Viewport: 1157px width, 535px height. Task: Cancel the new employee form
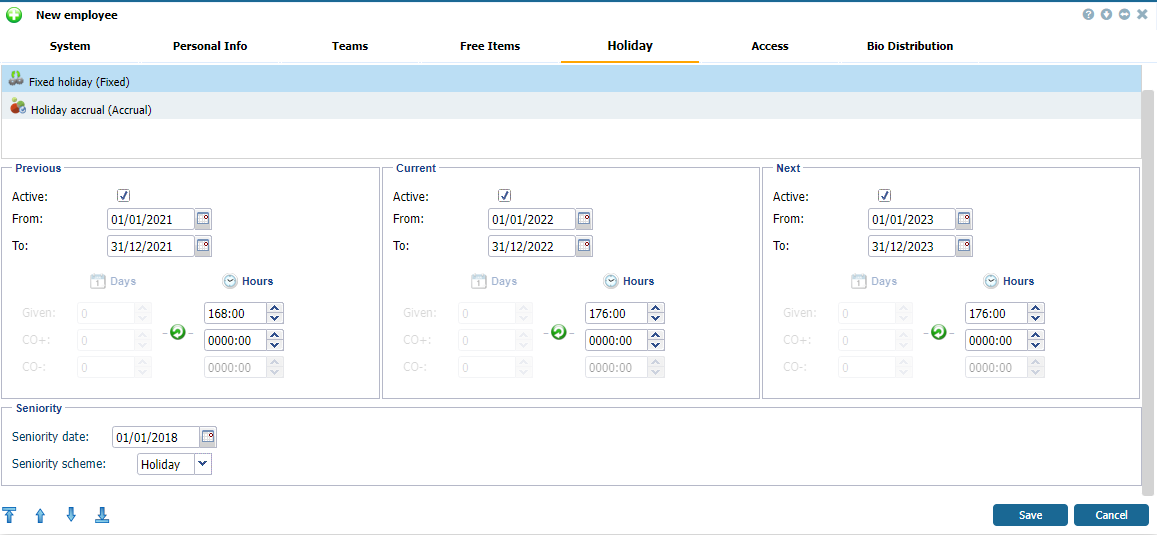pos(1111,515)
